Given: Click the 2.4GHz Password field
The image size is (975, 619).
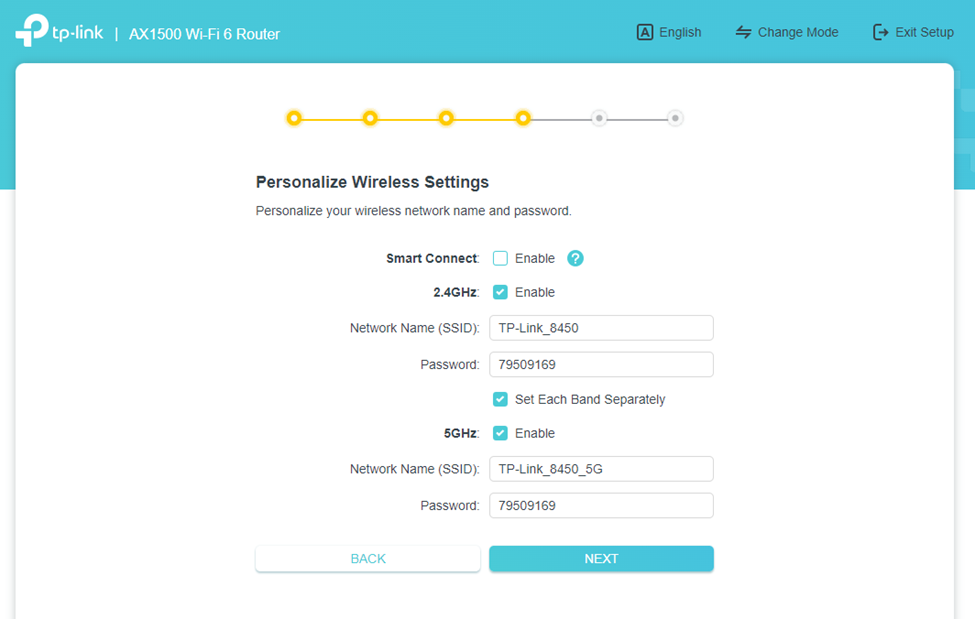Looking at the screenshot, I should 601,364.
